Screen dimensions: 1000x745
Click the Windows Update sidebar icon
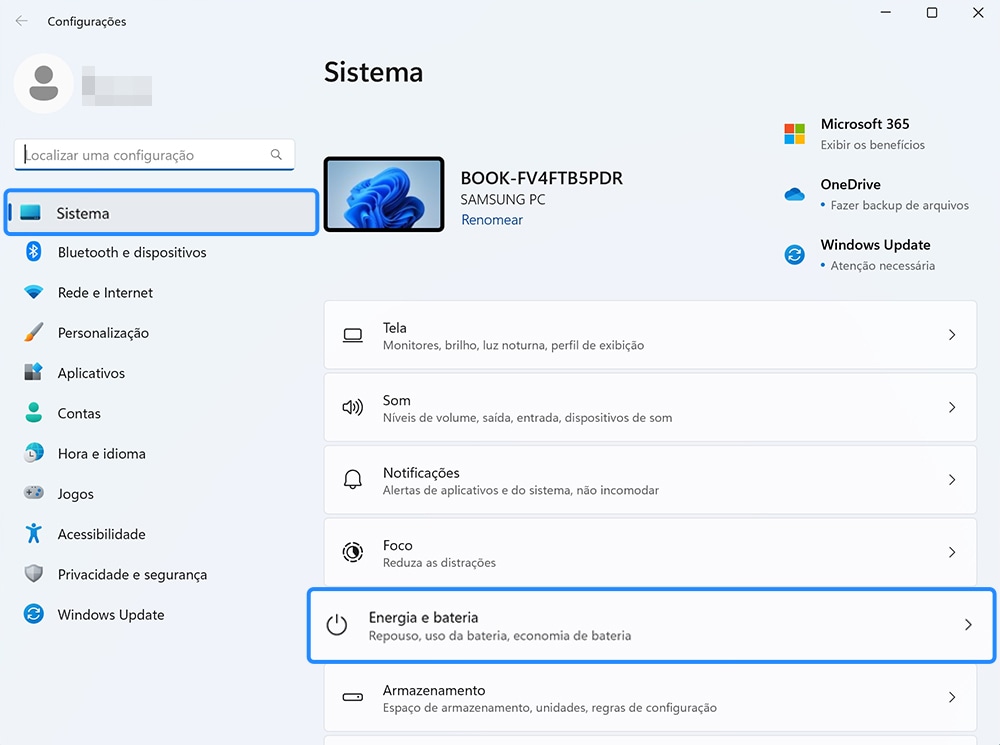[34, 614]
